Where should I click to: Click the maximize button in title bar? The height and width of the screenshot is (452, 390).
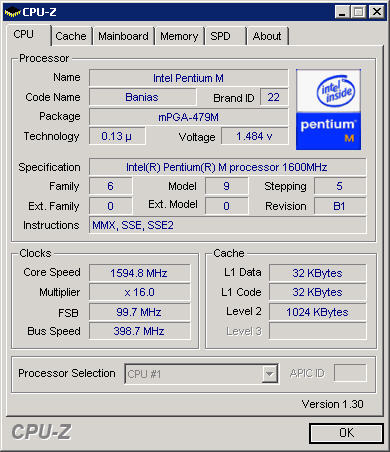[x=359, y=12]
